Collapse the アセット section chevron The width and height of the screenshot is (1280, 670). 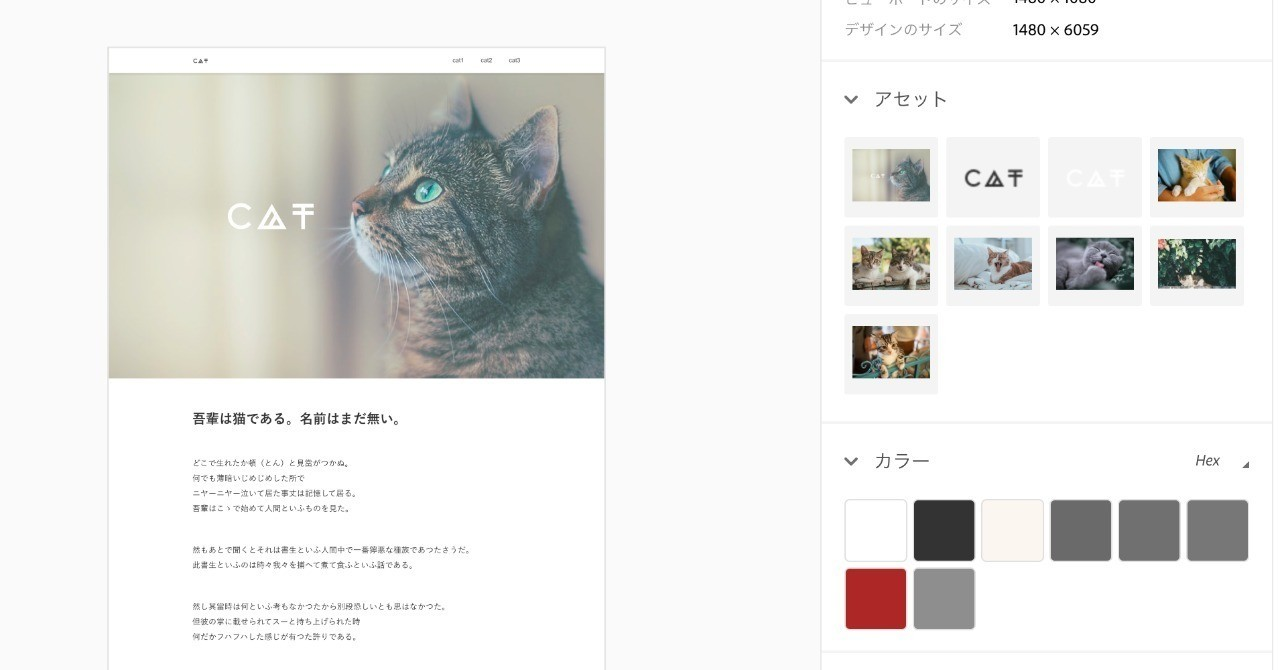pyautogui.click(x=851, y=99)
